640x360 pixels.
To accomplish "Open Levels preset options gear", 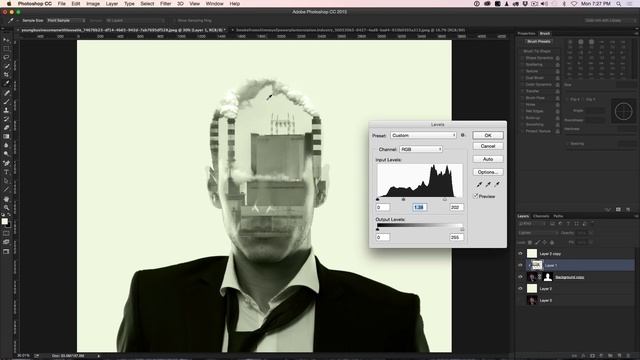I will pos(463,135).
